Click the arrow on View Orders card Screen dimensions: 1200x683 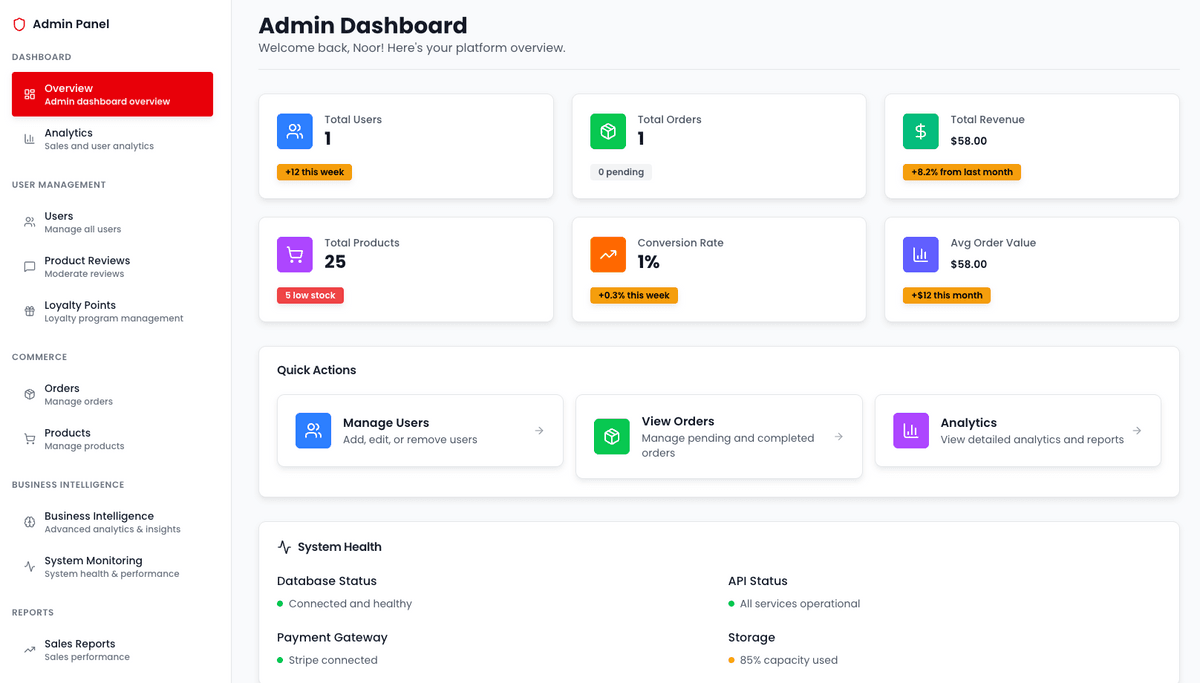839,437
